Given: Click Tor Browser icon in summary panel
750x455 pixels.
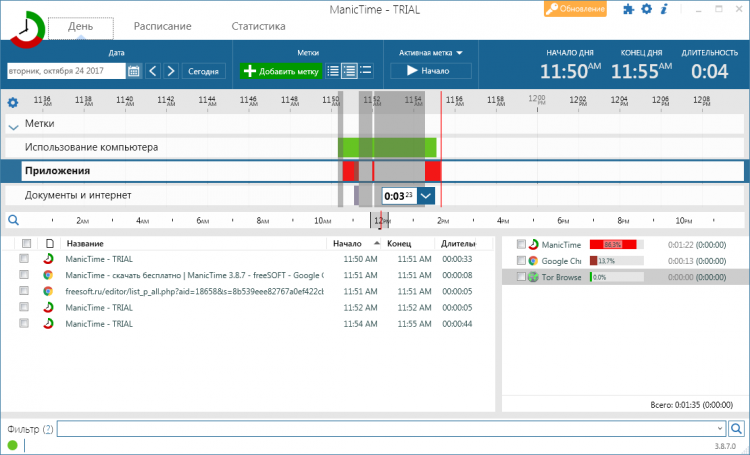Looking at the screenshot, I should click(x=533, y=277).
